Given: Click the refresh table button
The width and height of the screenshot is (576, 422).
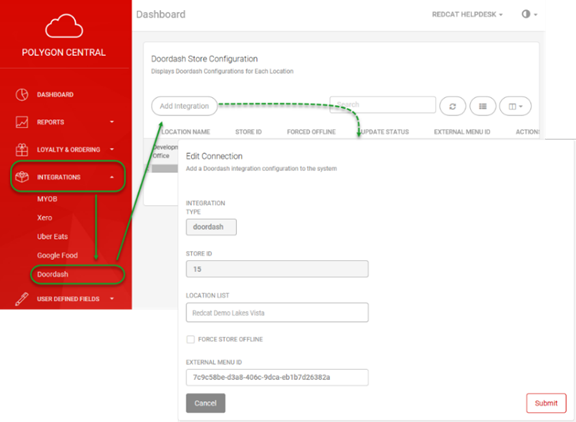Looking at the screenshot, I should click(x=453, y=106).
